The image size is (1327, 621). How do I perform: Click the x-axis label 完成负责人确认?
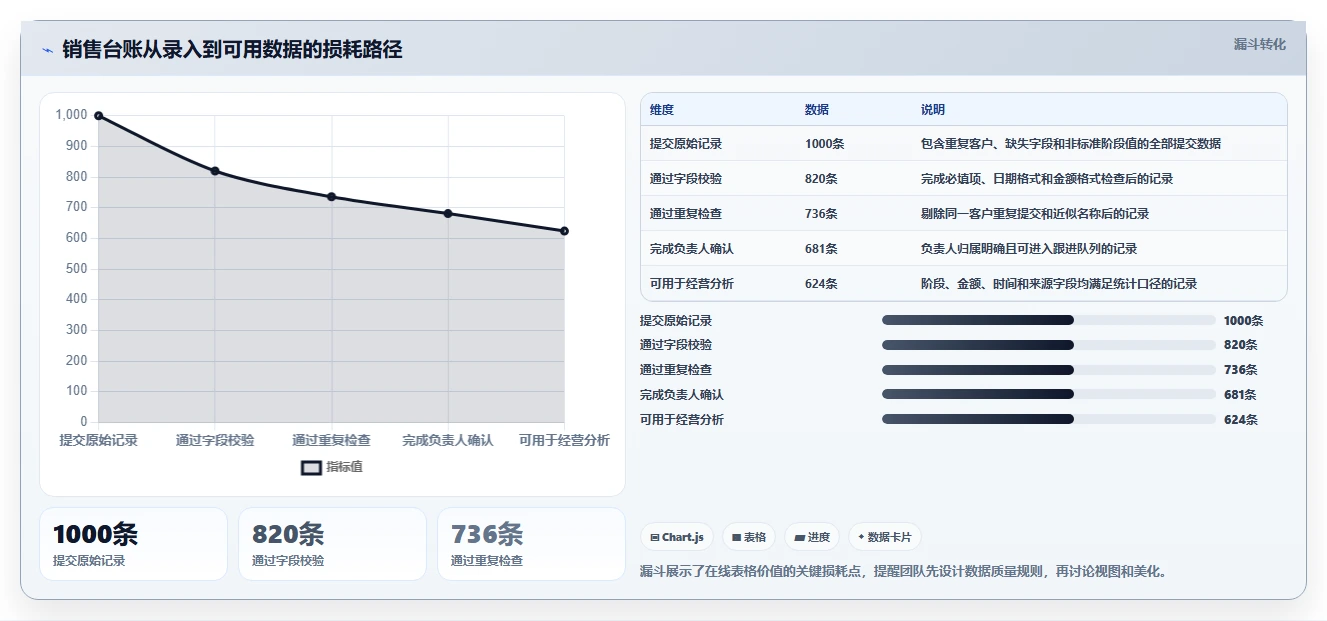tap(448, 440)
